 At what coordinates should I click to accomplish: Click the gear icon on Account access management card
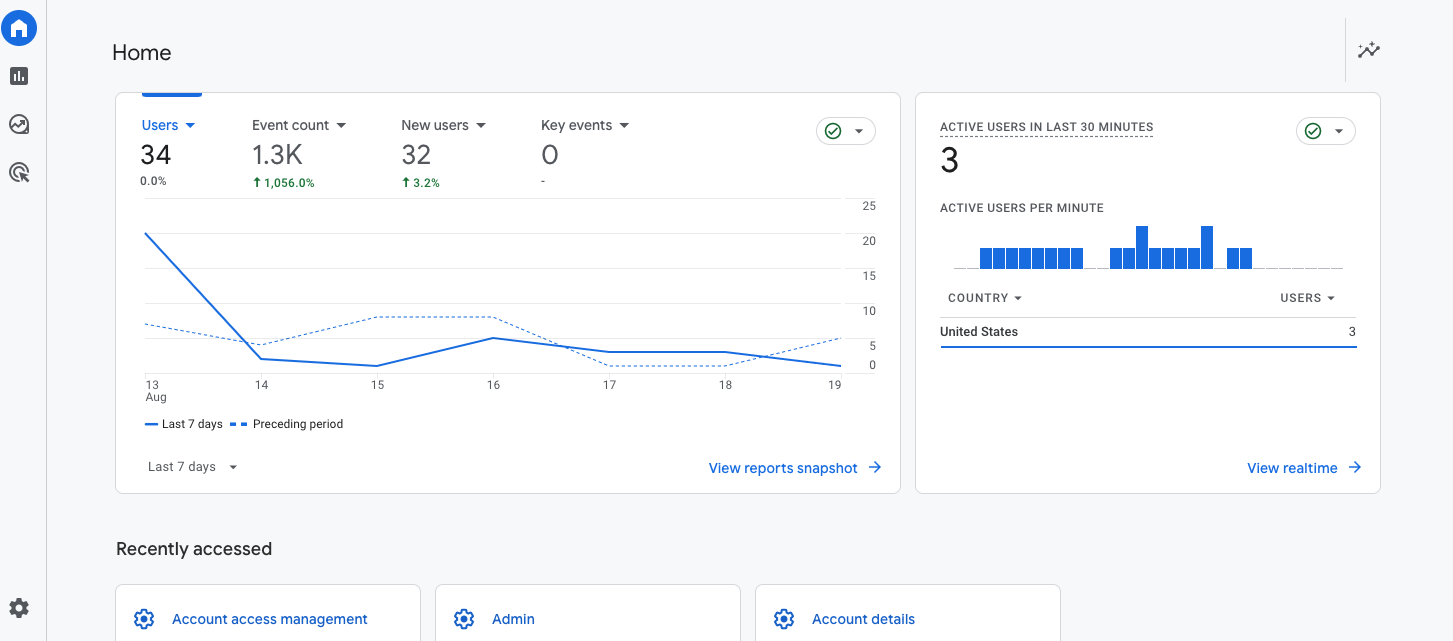(x=144, y=619)
